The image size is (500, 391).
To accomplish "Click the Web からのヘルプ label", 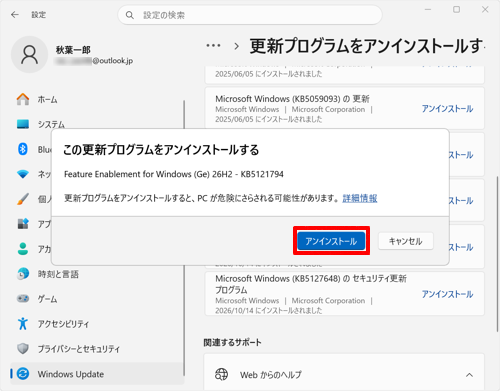I will [x=271, y=375].
